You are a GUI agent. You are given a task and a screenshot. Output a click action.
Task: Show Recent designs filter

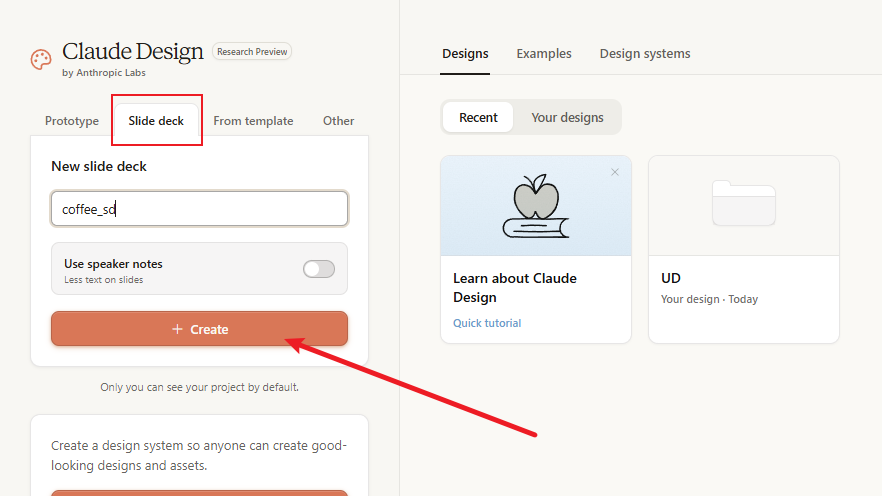[478, 118]
